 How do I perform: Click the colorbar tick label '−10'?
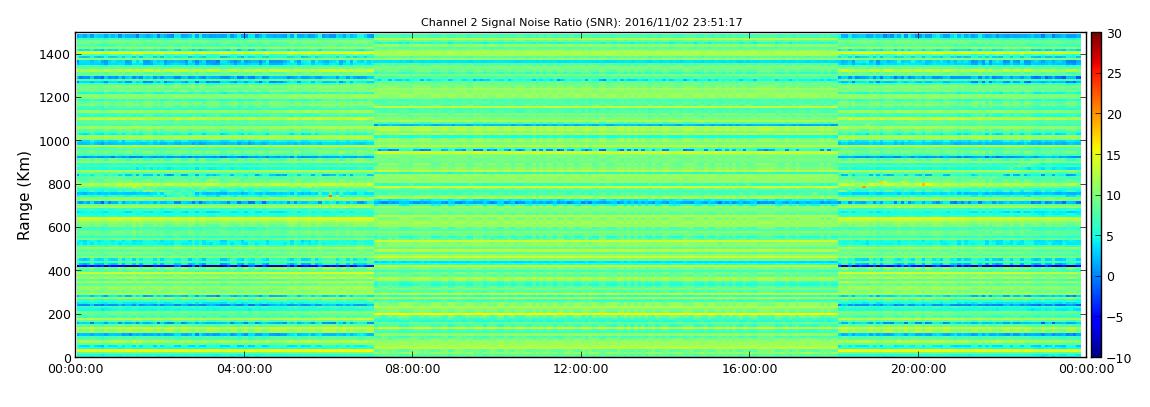point(1117,358)
